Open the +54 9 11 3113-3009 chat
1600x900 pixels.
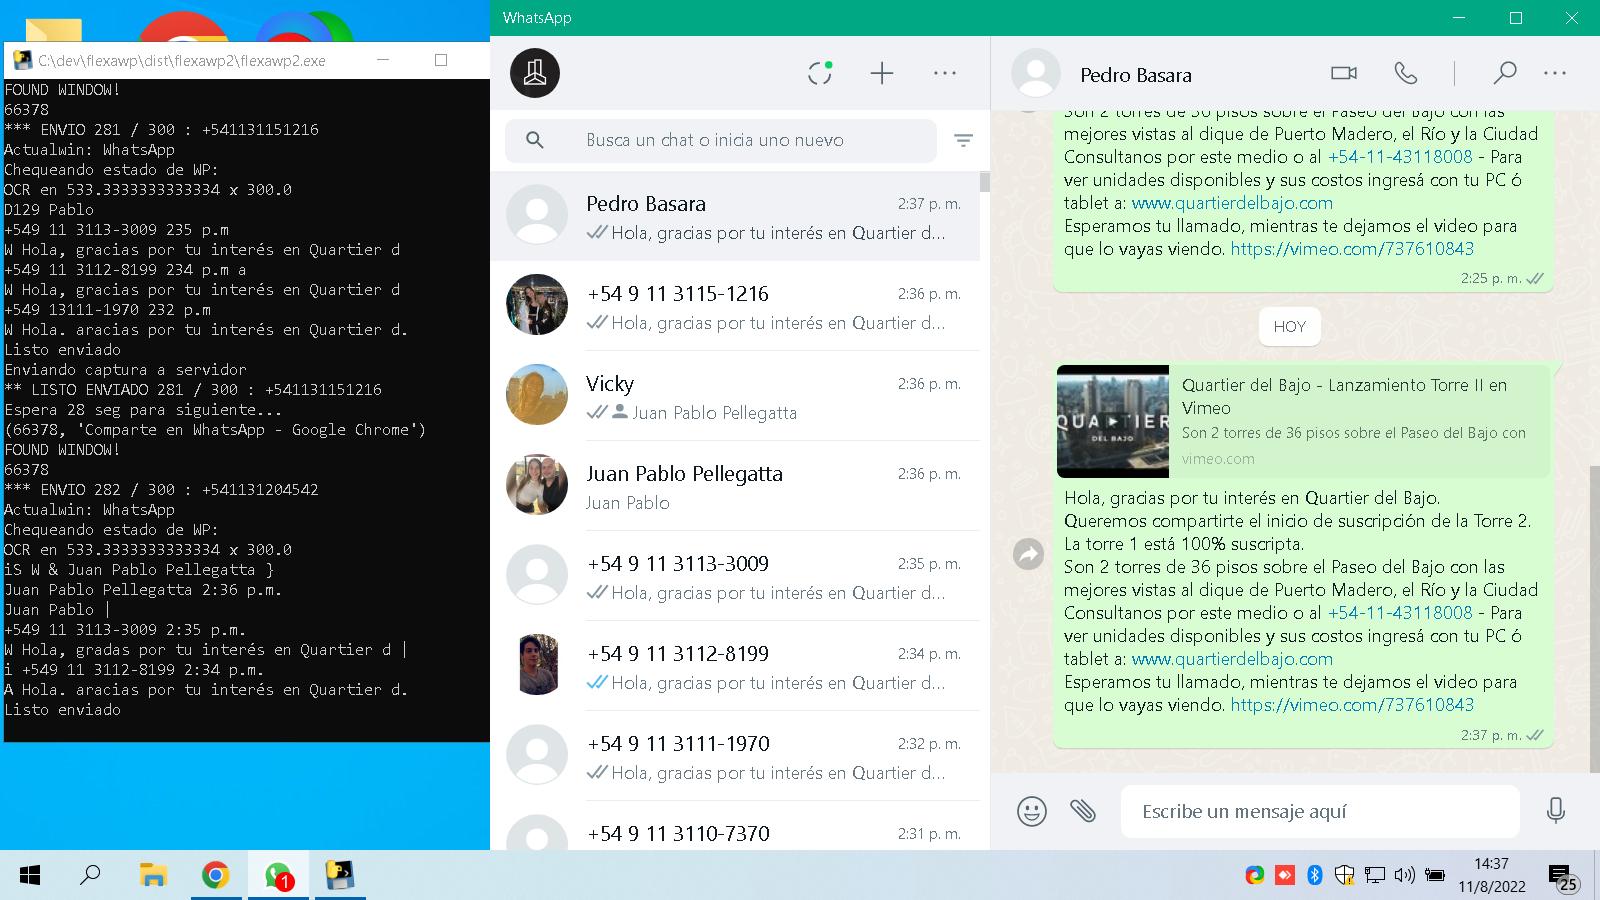pos(735,576)
